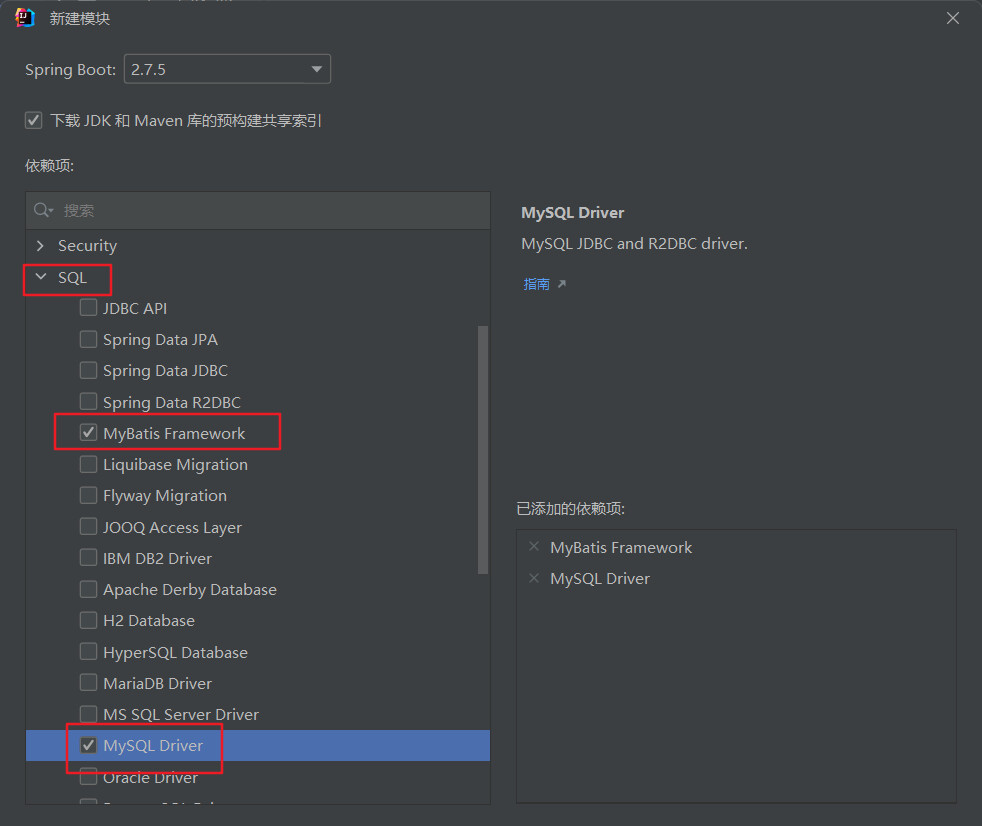982x826 pixels.
Task: Focus the dependency search field
Action: pos(258,210)
